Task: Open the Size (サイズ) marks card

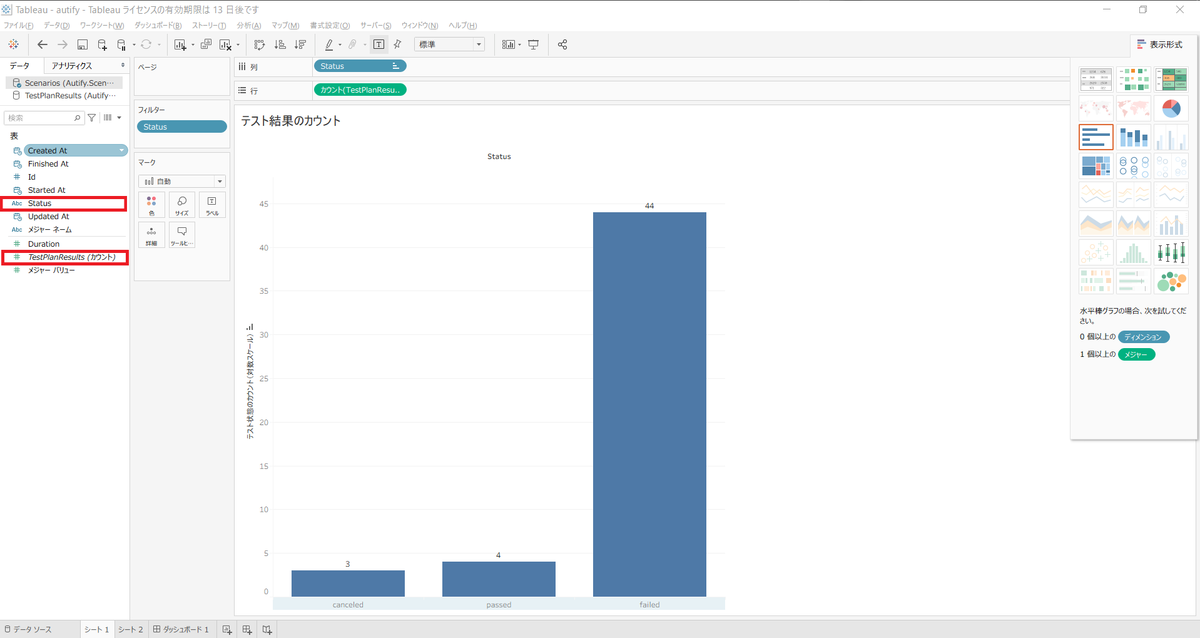Action: (x=182, y=205)
